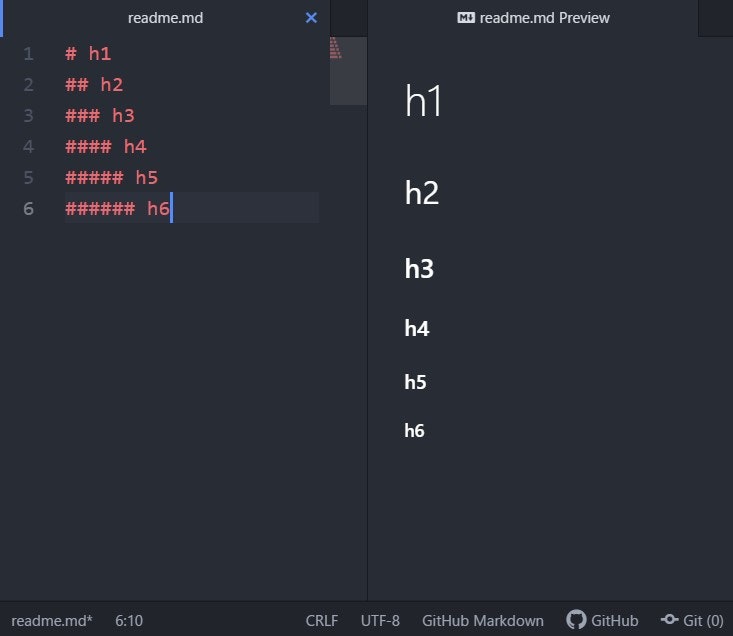Place cursor on line '###### h6'

pos(117,208)
